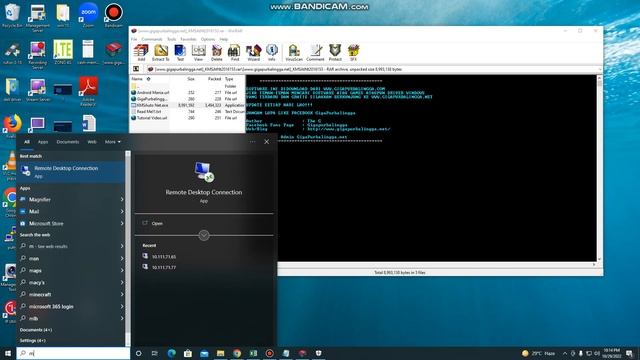Image resolution: width=640 pixels, height=360 pixels.
Task: Click the up-one-level icon beside WinRAR address bar
Action: click(x=136, y=69)
